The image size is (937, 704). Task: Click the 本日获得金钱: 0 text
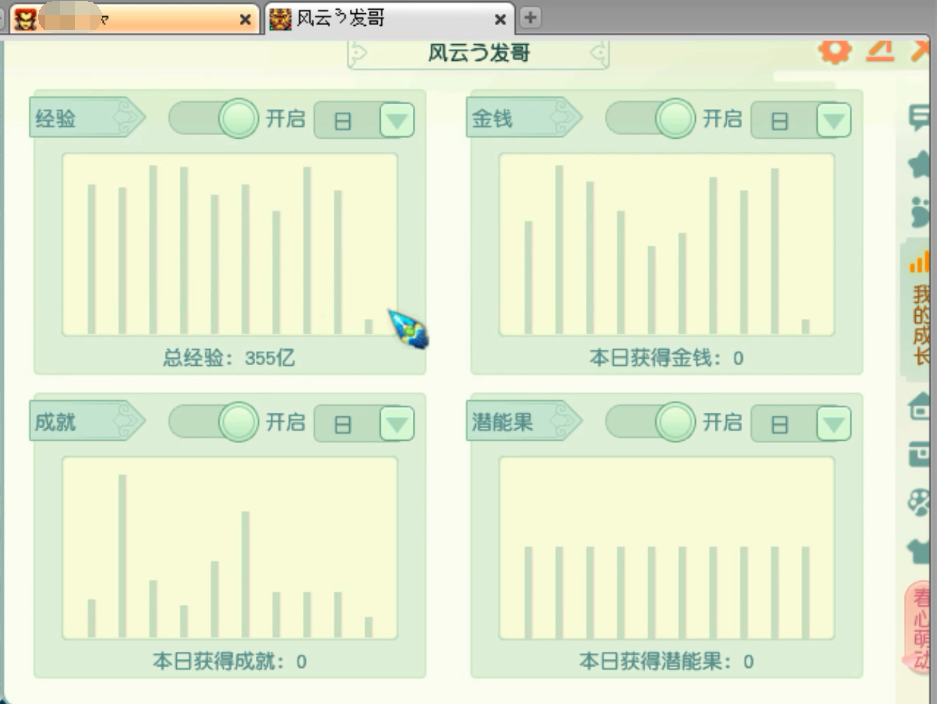point(666,358)
